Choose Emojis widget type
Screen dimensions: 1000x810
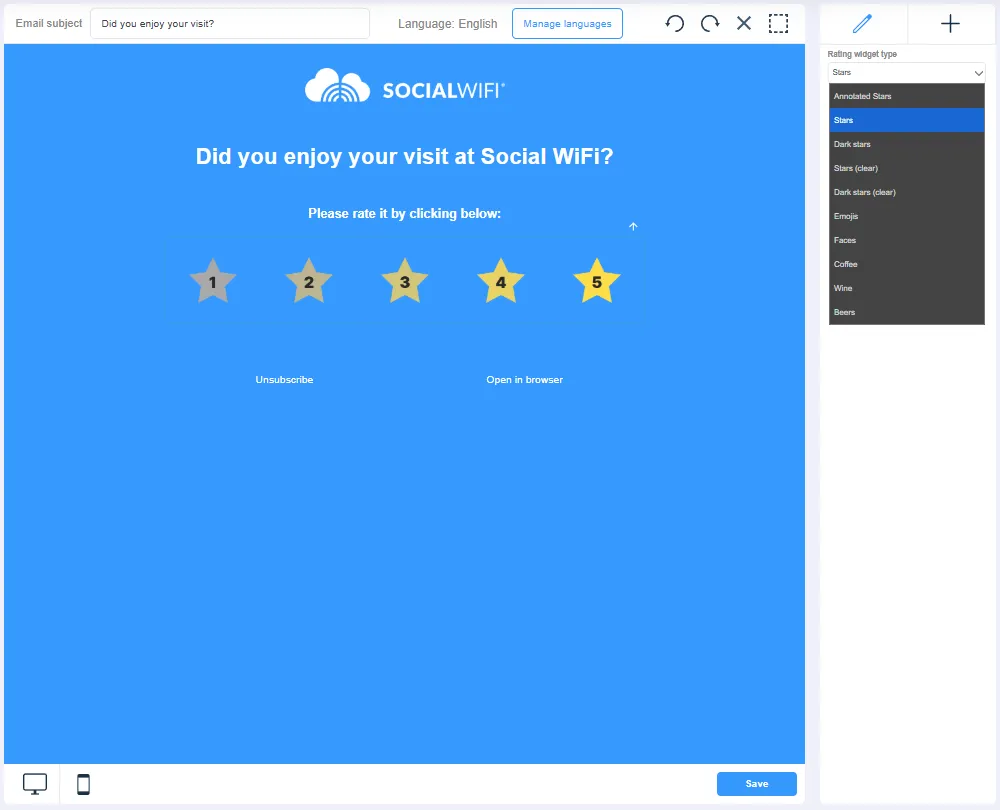(x=906, y=216)
